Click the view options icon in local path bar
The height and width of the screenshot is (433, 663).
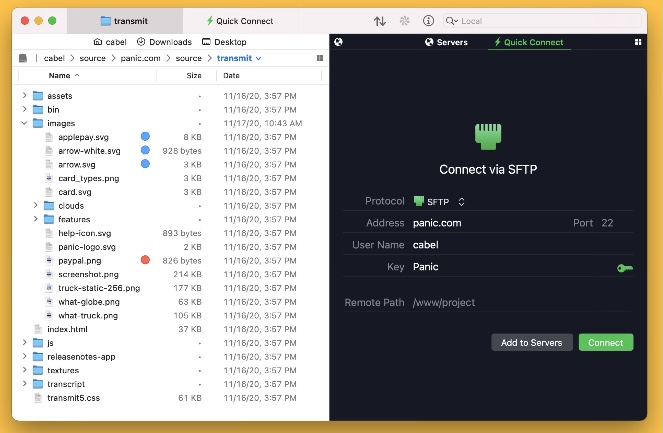point(319,58)
